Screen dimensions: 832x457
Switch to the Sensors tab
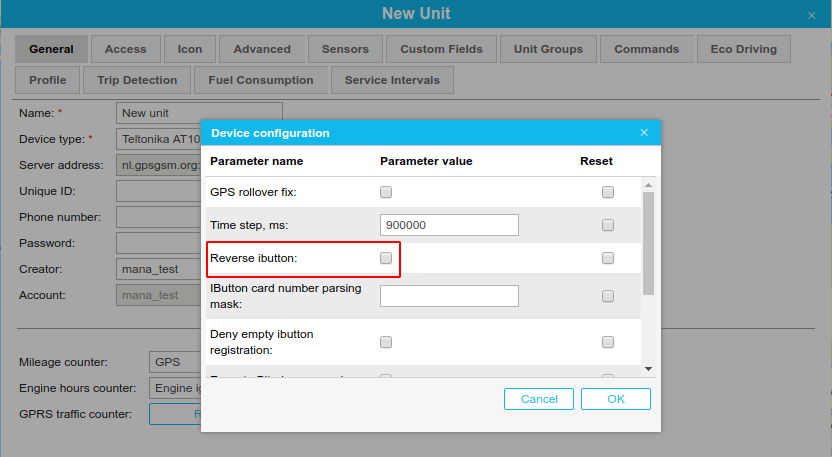[345, 49]
